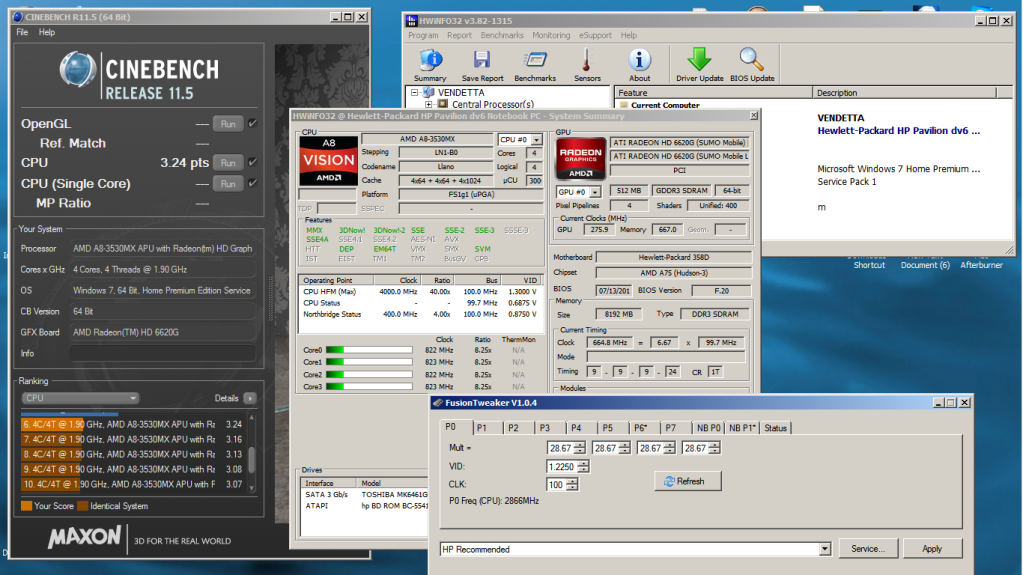Open Cinebench File menu

pos(22,32)
